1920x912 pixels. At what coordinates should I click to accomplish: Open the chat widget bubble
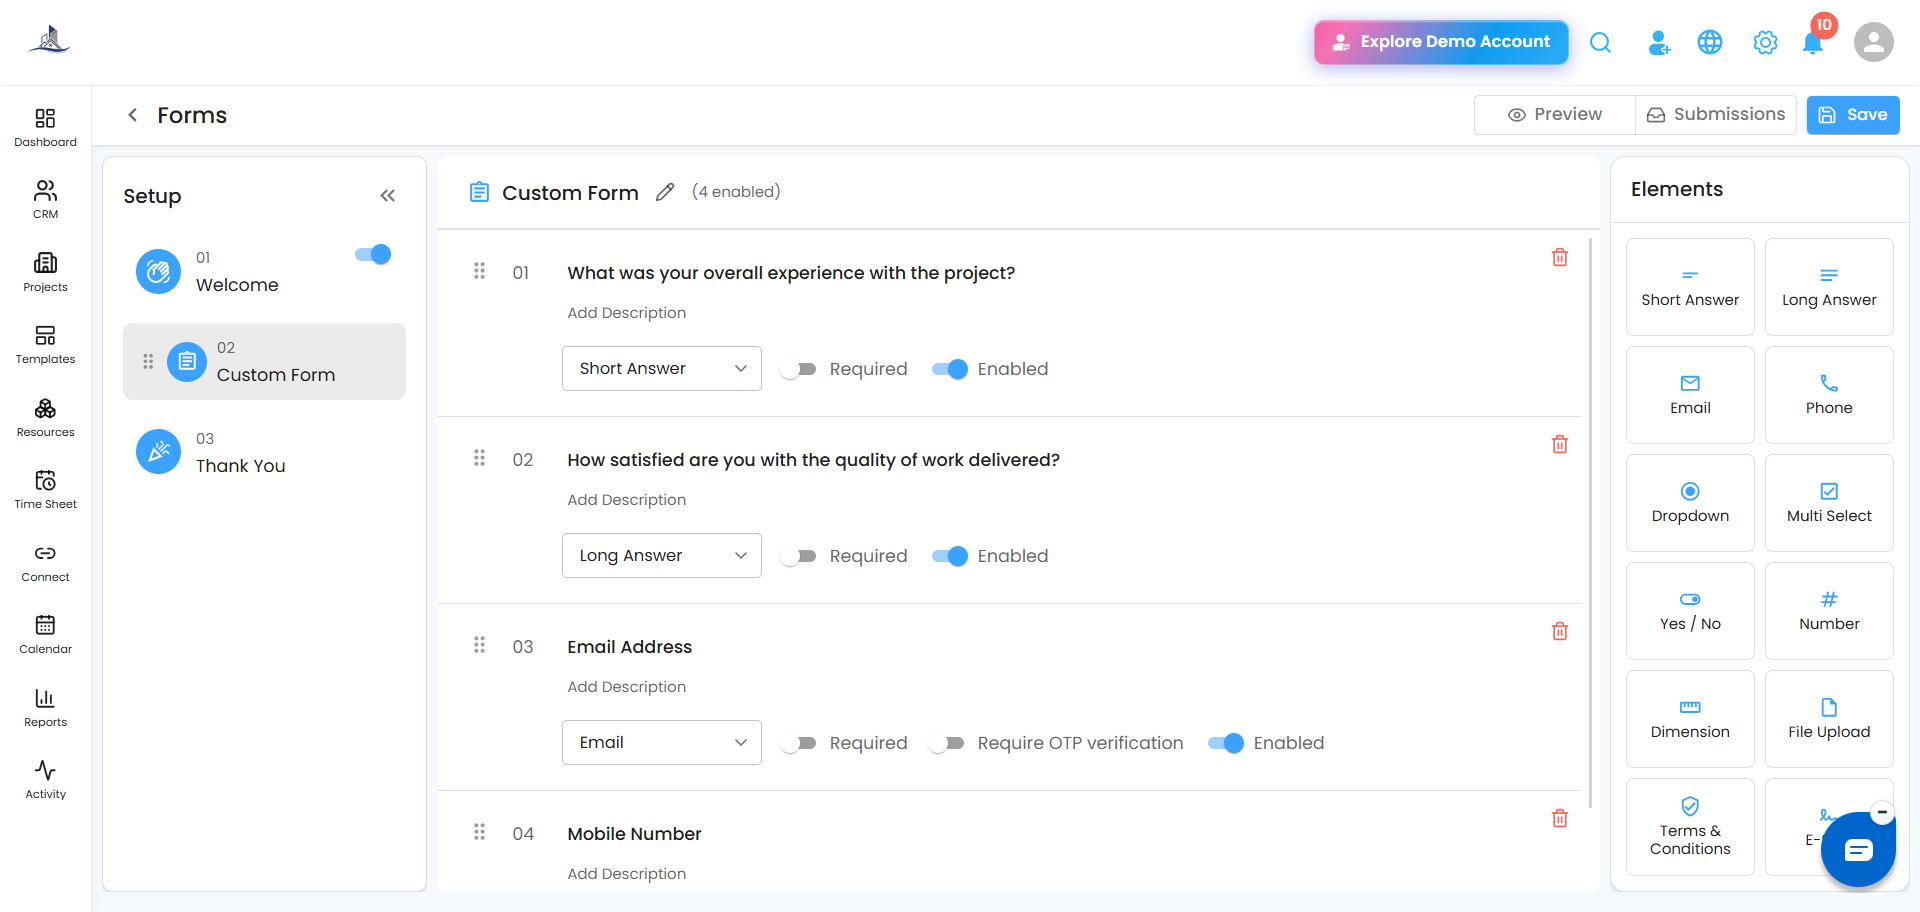click(1858, 850)
